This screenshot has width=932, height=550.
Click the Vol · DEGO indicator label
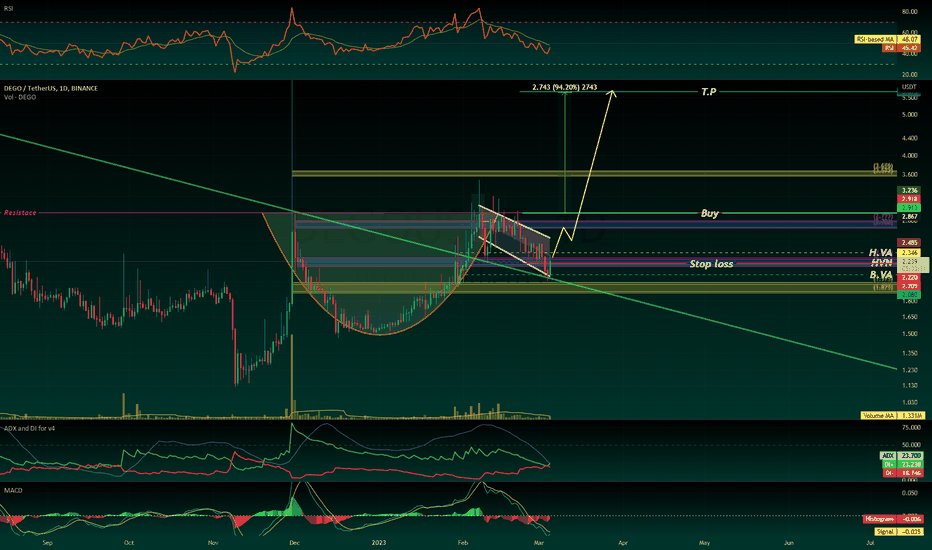20,97
